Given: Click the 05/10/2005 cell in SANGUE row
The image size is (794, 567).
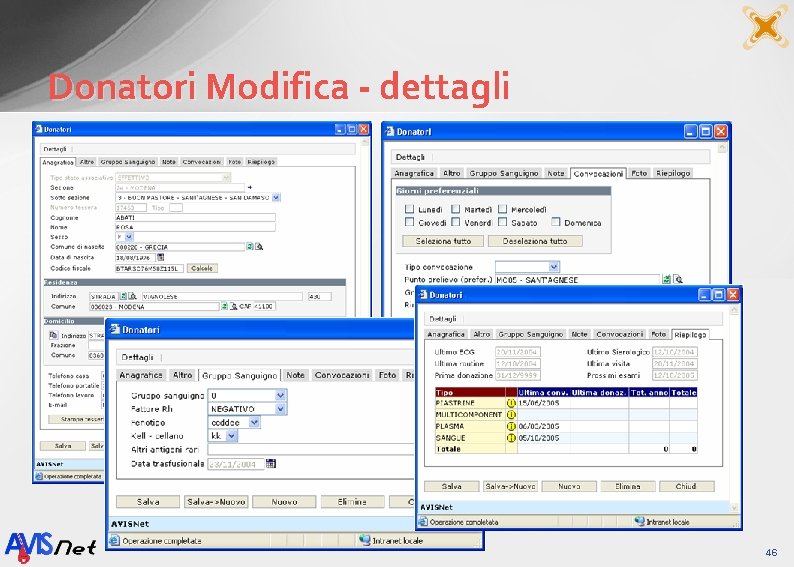Looking at the screenshot, I should [x=543, y=438].
